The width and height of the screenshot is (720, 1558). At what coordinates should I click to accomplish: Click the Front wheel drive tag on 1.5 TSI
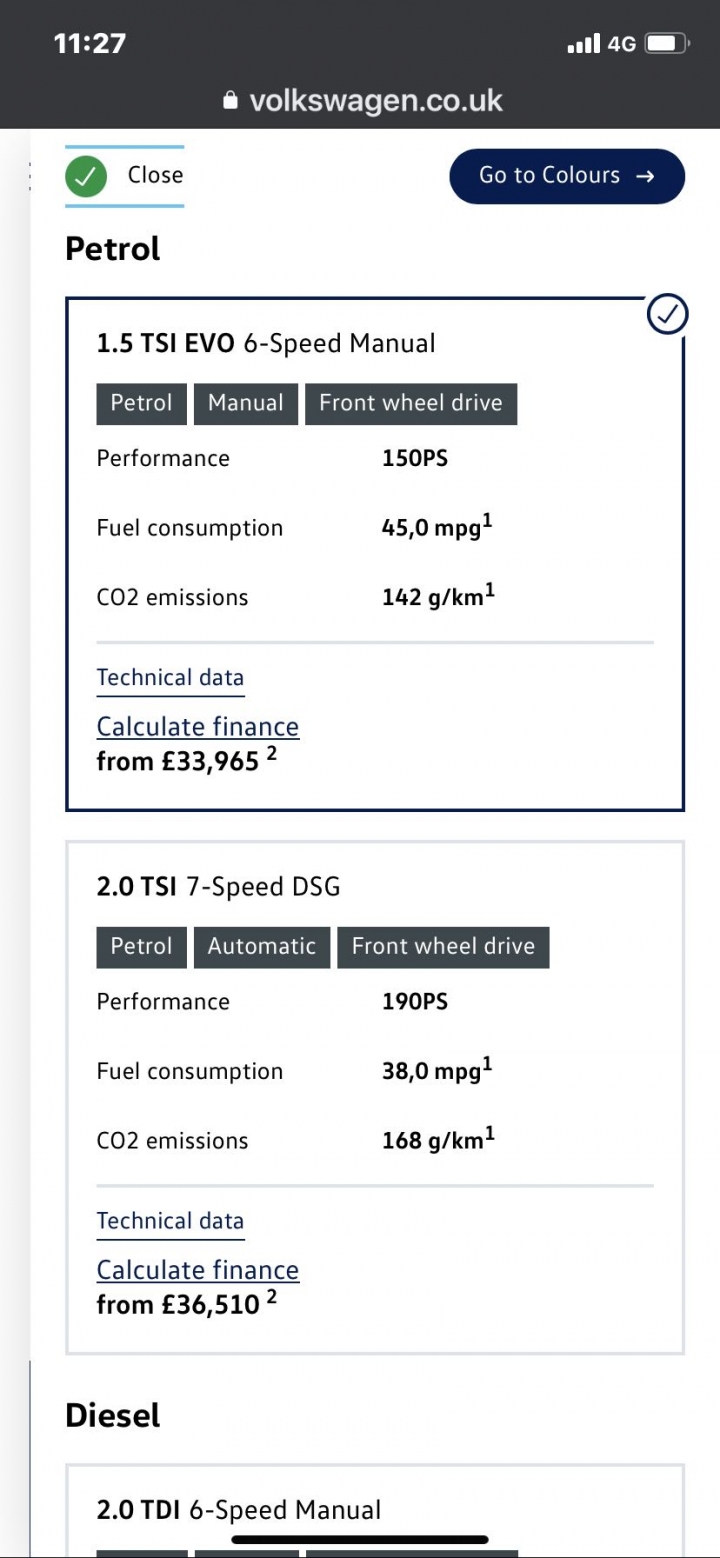tap(411, 404)
